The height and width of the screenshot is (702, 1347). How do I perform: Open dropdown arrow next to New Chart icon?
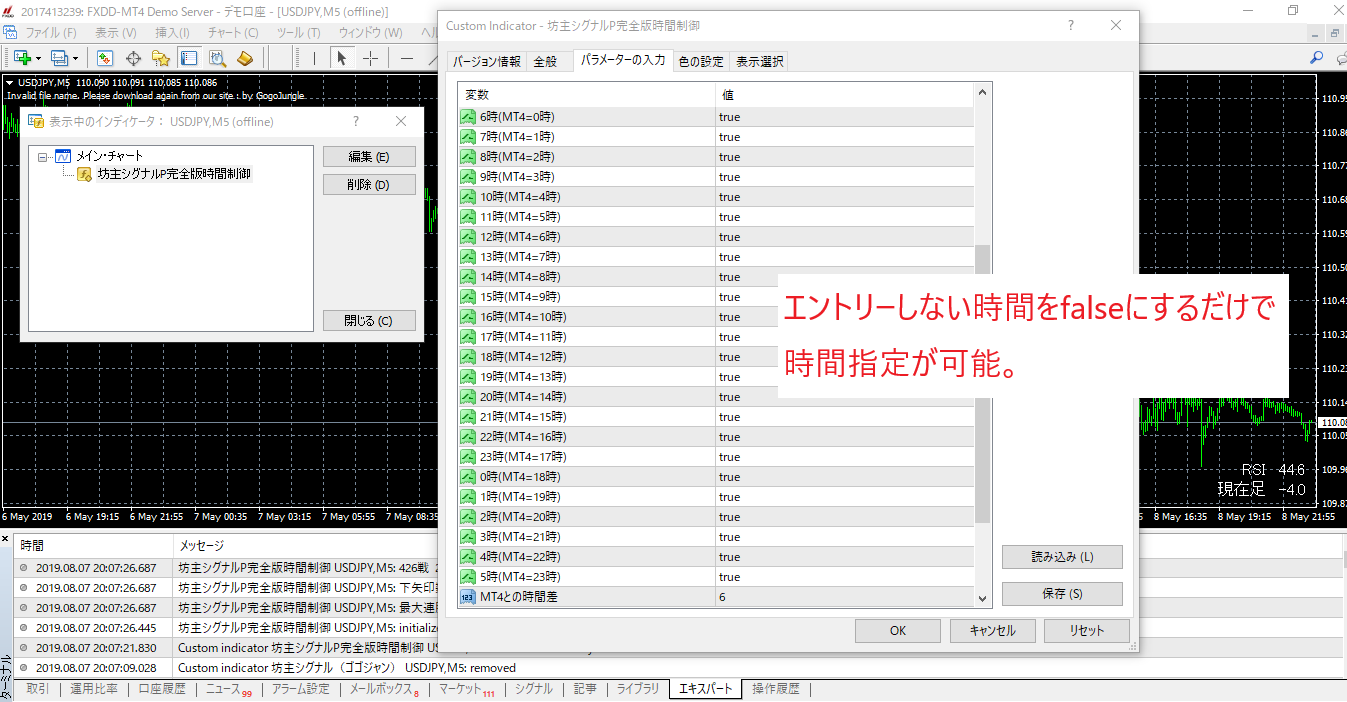(x=38, y=59)
